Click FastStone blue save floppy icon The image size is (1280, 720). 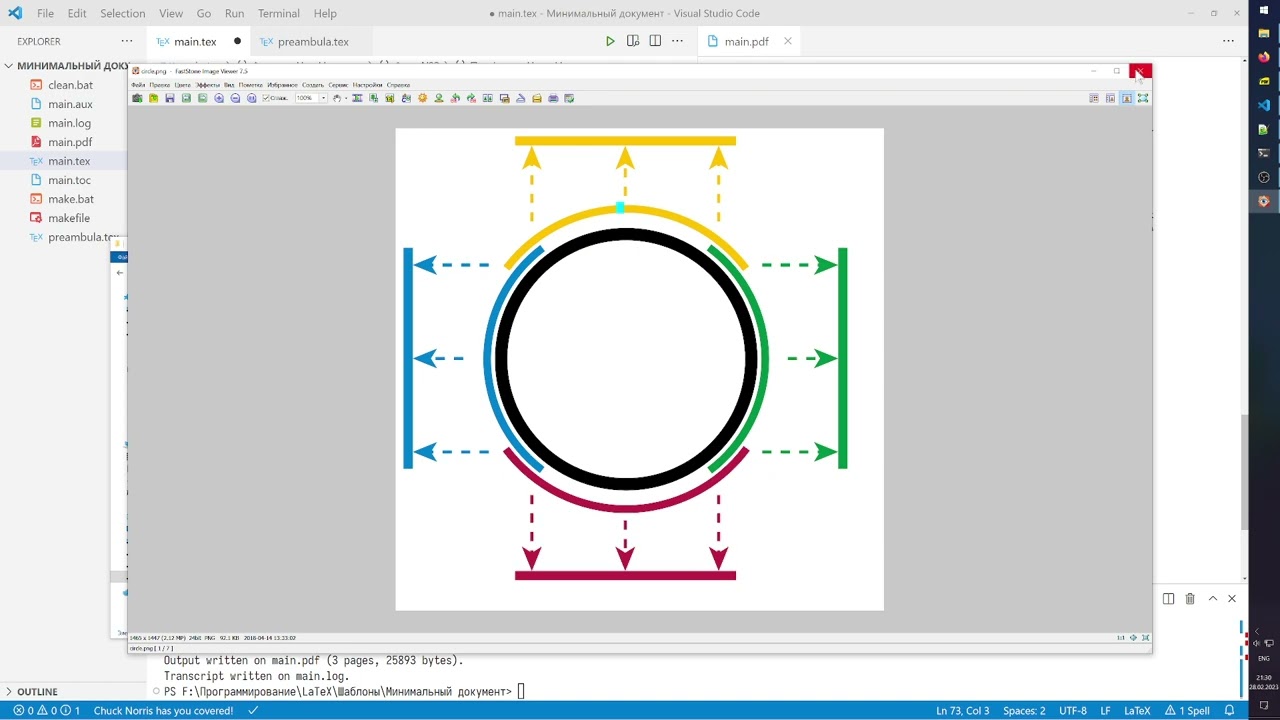170,98
